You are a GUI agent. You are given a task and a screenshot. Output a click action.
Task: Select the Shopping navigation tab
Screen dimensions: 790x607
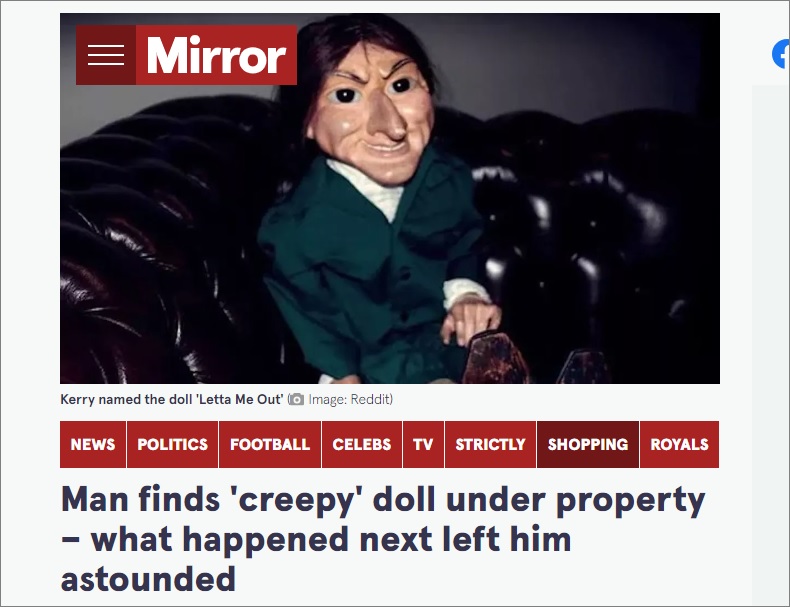[588, 444]
